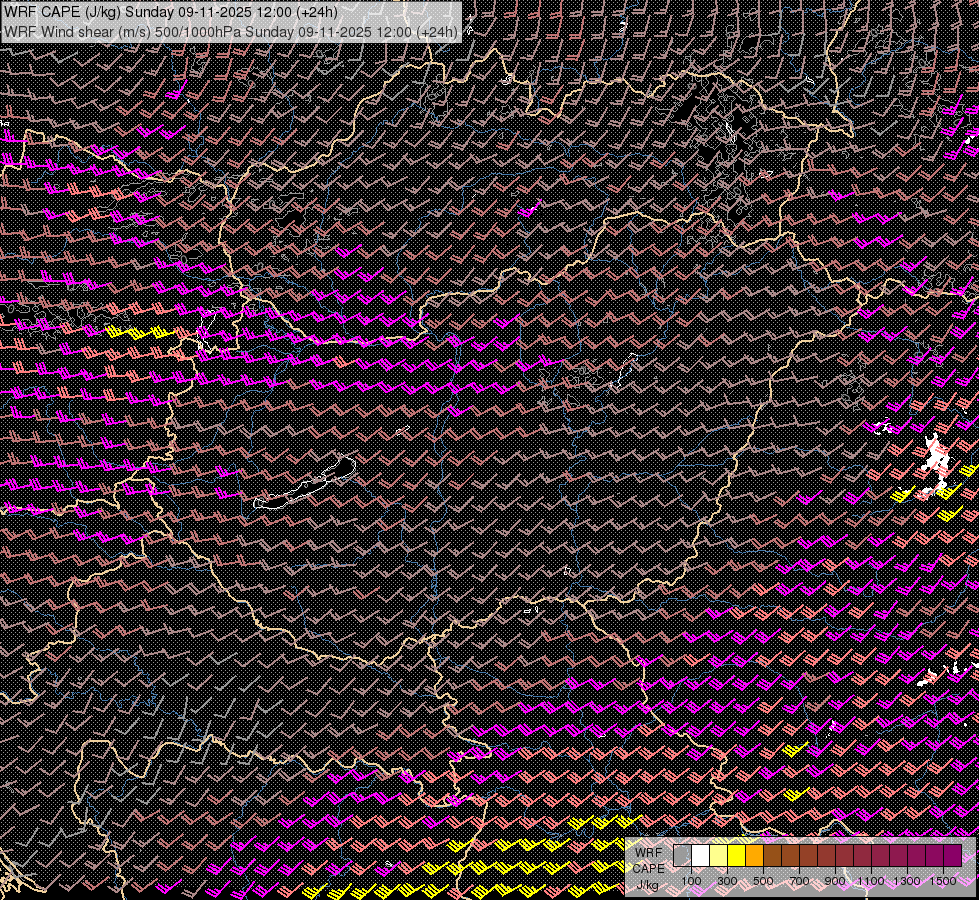Image resolution: width=979 pixels, height=900 pixels.
Task: Click the gray first swatch in legend
Action: pyautogui.click(x=682, y=856)
